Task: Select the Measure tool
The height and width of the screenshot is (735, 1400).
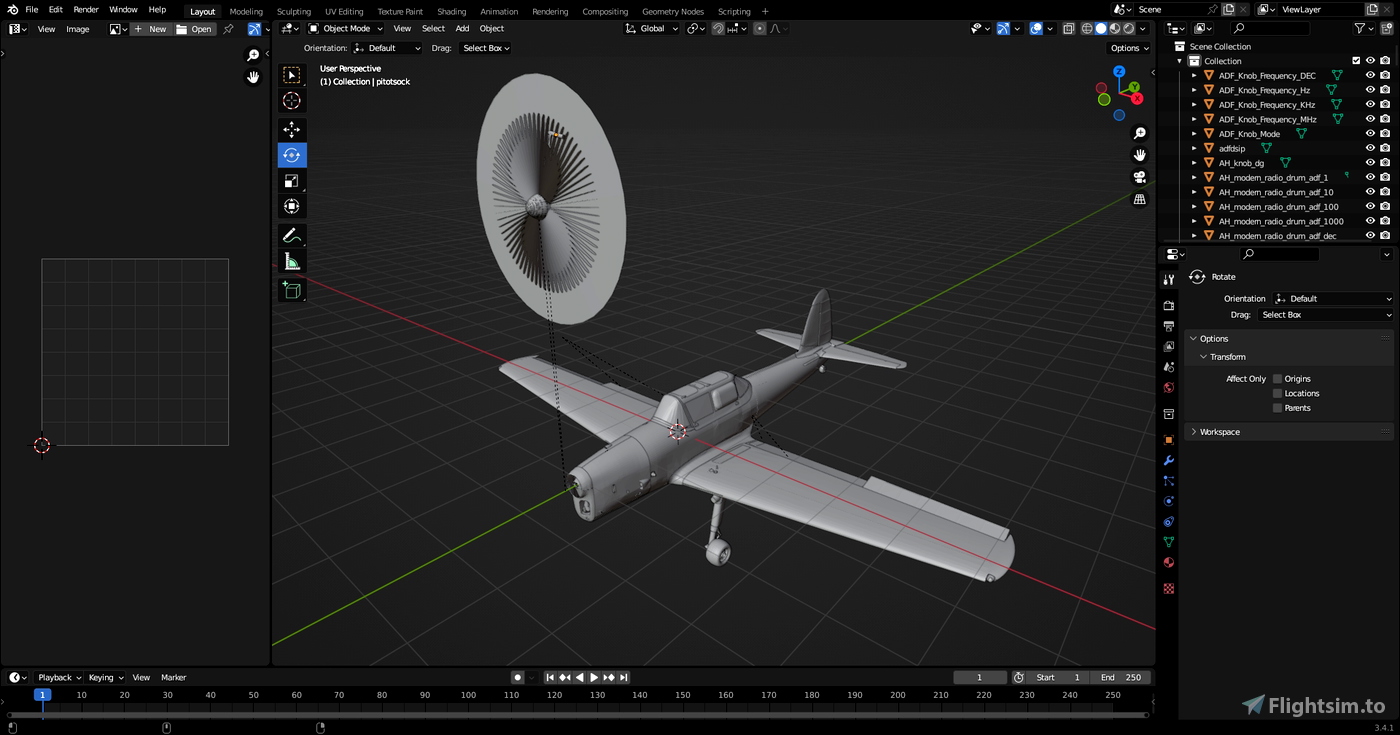Action: (x=291, y=262)
